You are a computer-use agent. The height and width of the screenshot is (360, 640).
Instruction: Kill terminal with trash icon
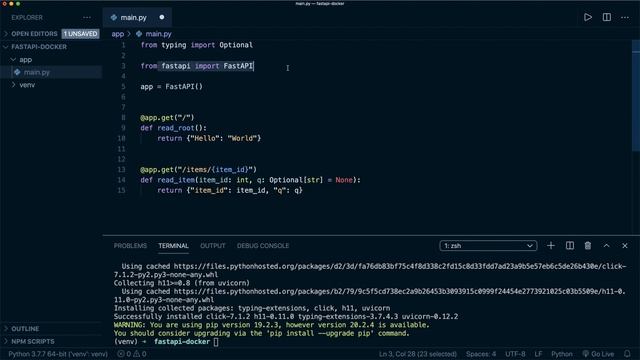588,246
